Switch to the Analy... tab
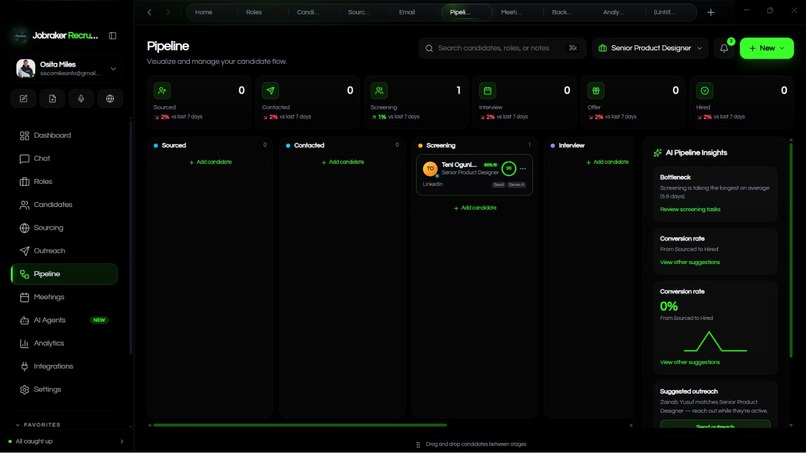806x453 pixels. click(x=613, y=12)
